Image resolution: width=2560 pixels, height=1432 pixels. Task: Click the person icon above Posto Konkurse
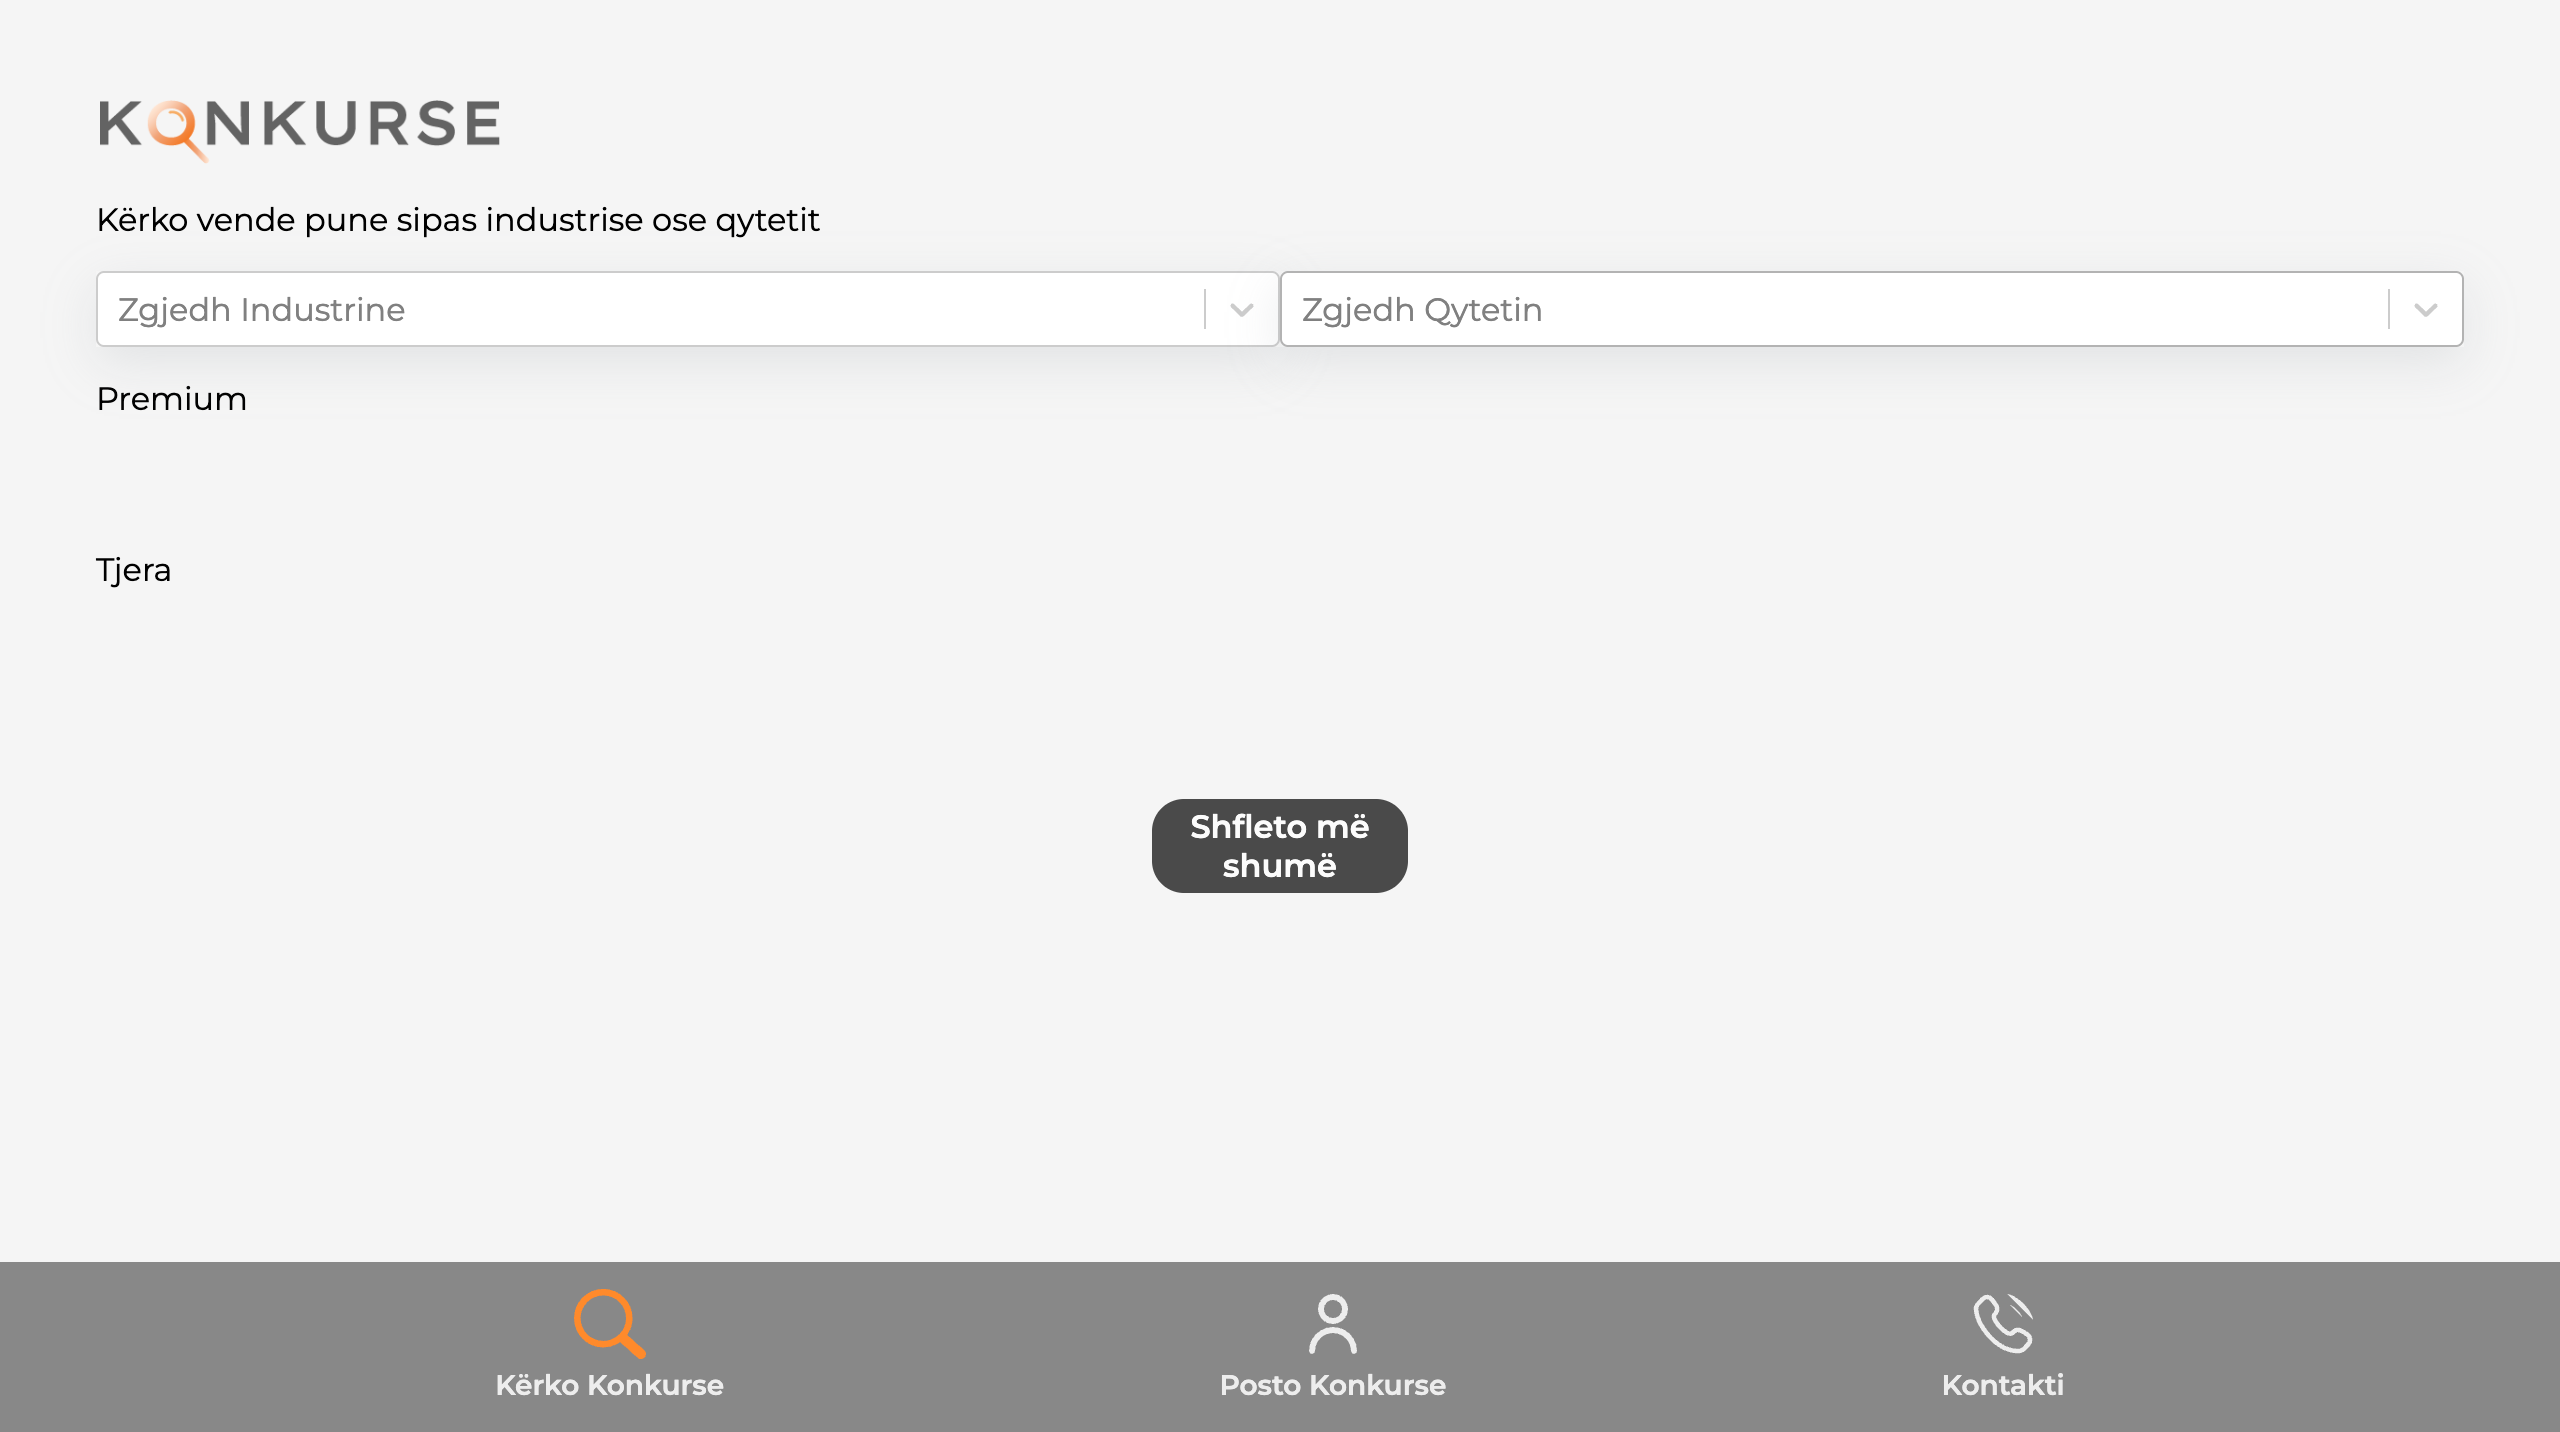click(1332, 1323)
